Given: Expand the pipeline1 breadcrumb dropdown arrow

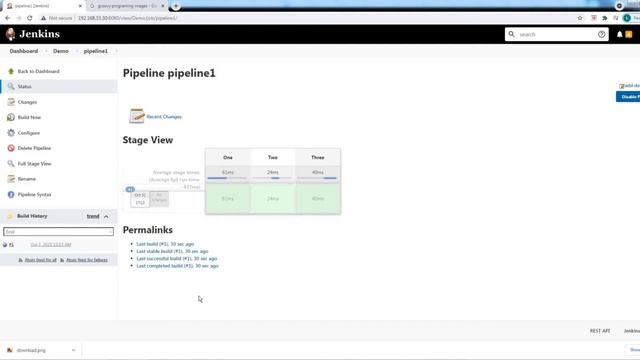Looking at the screenshot, I should (x=116, y=51).
